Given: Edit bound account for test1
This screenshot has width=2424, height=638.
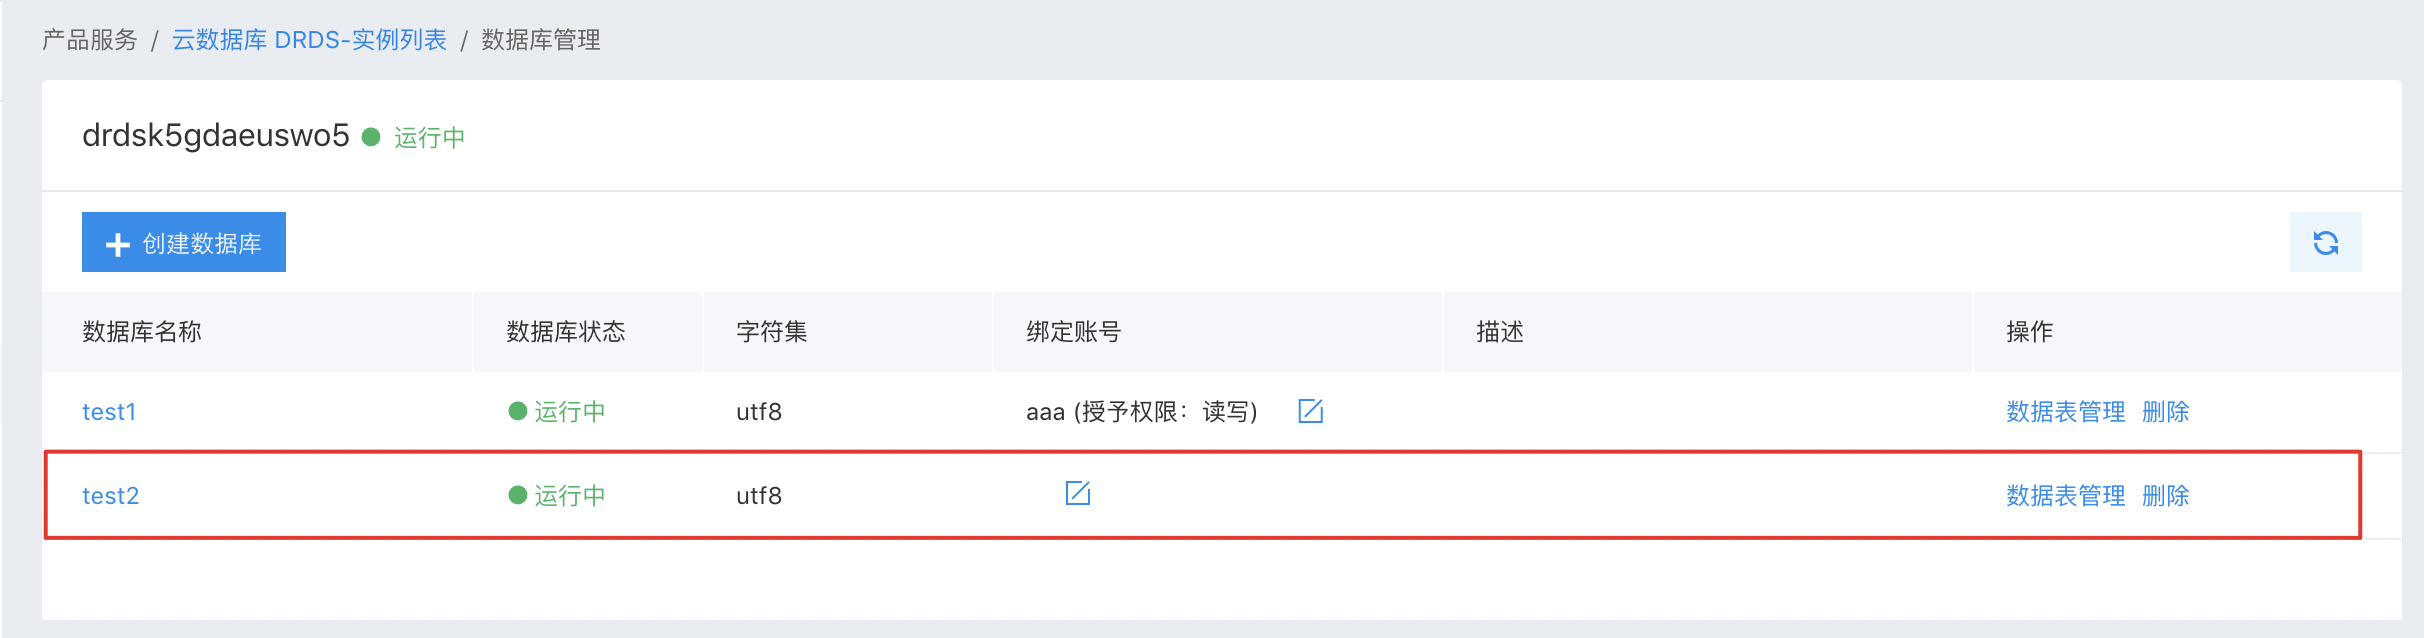Looking at the screenshot, I should click(1310, 411).
